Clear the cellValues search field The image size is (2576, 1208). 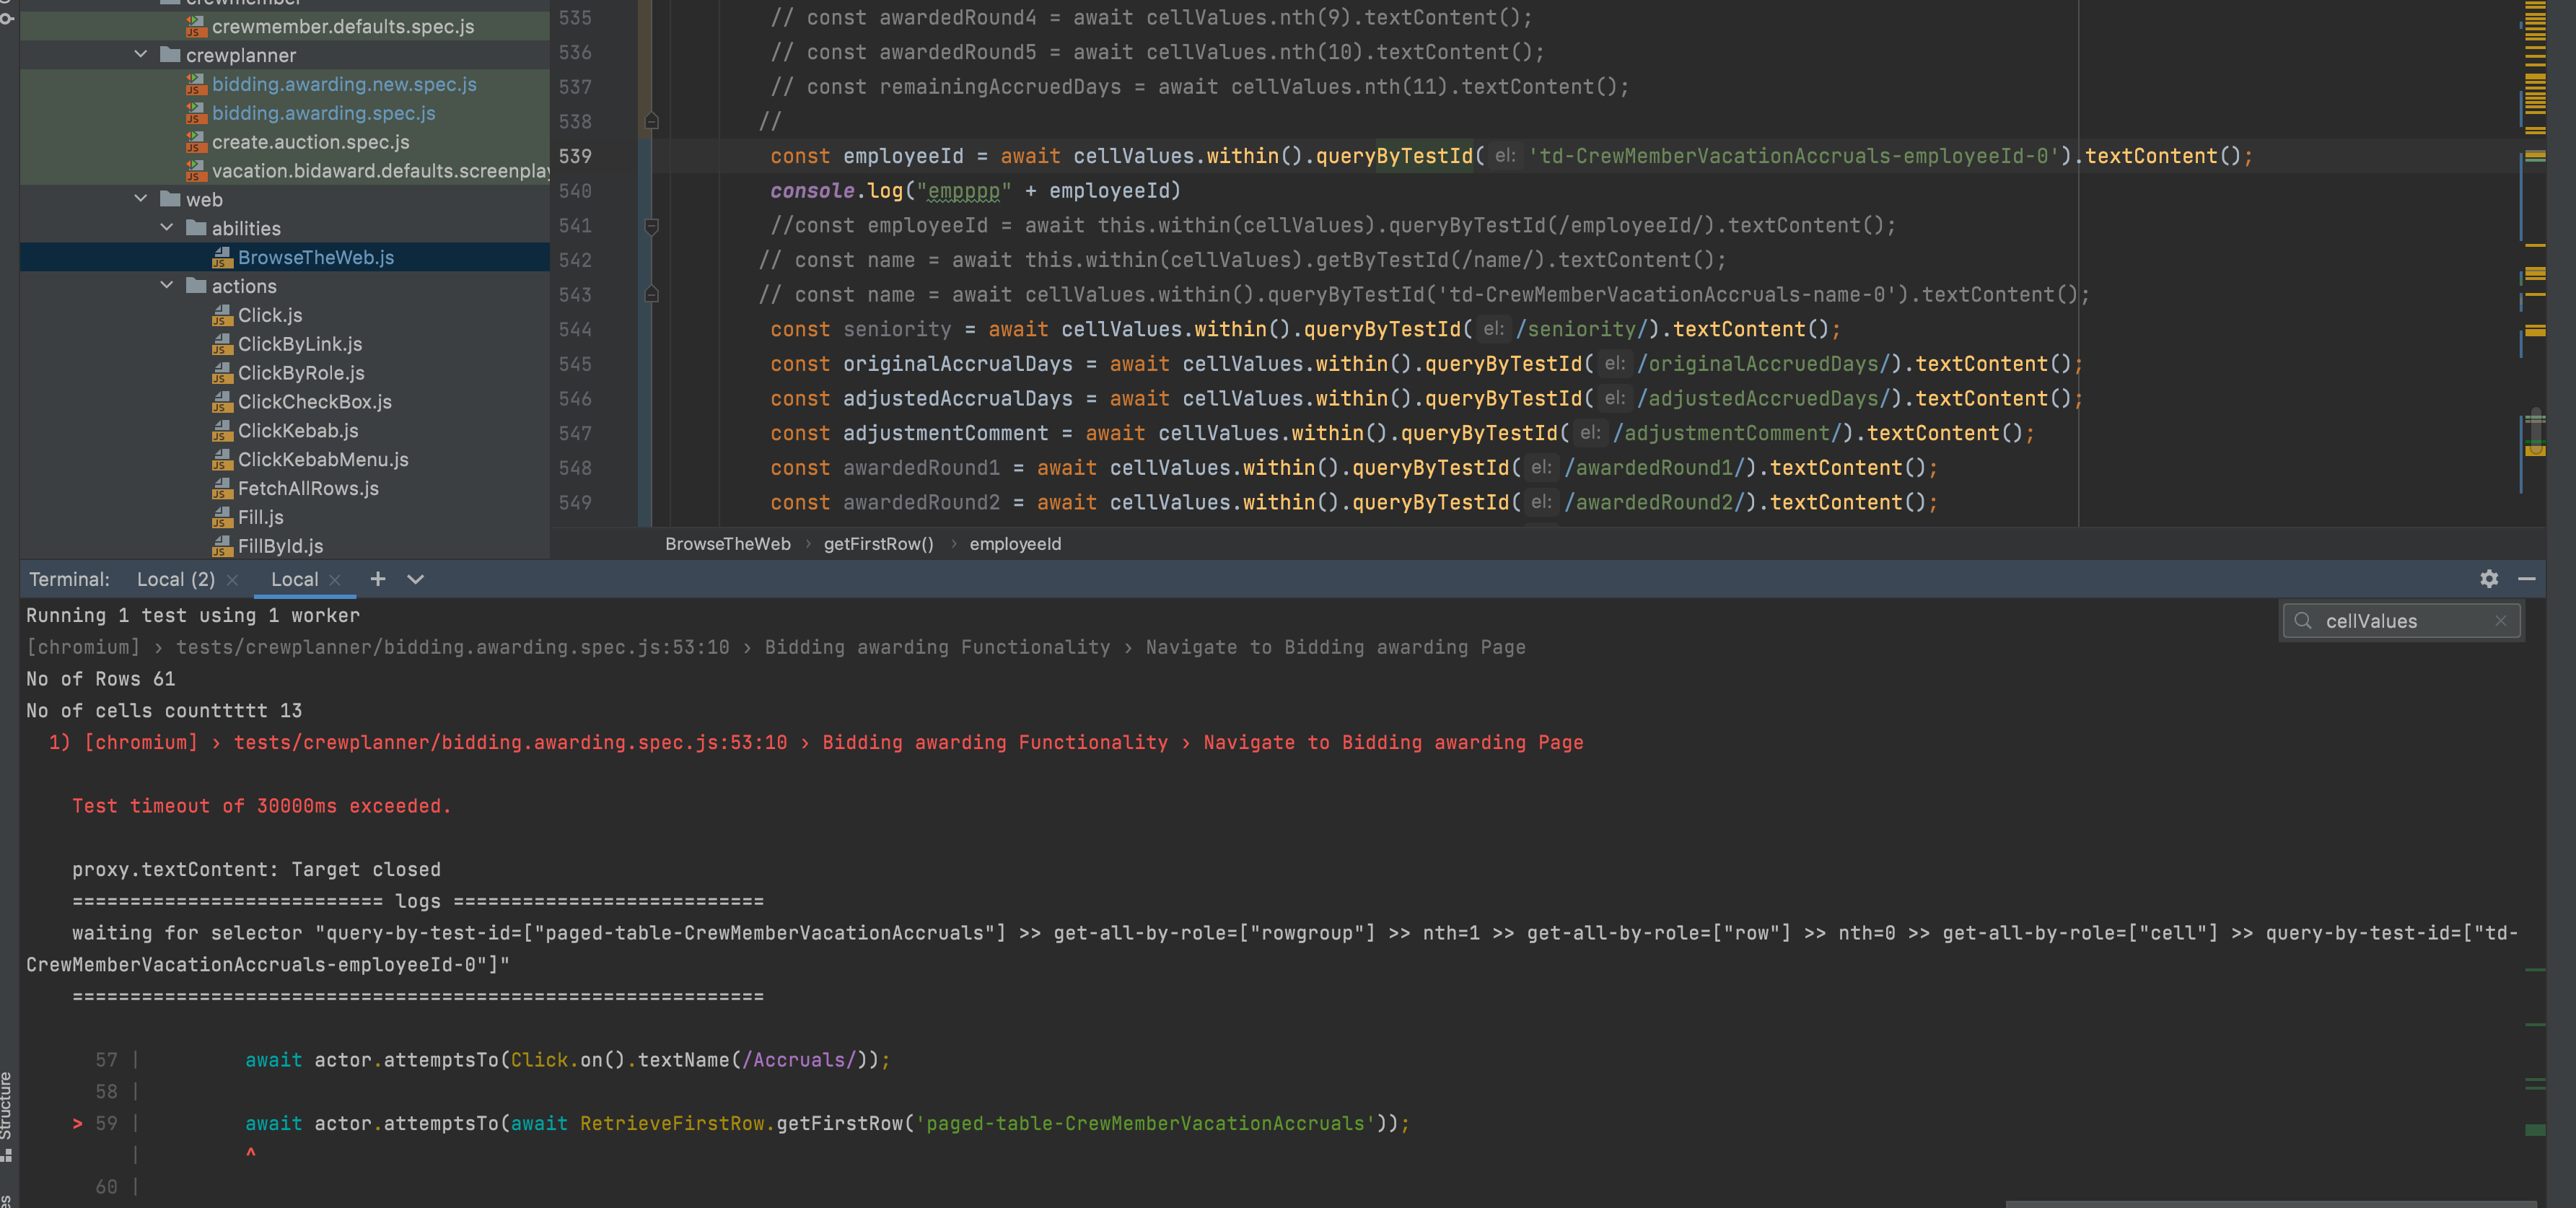tap(2500, 621)
